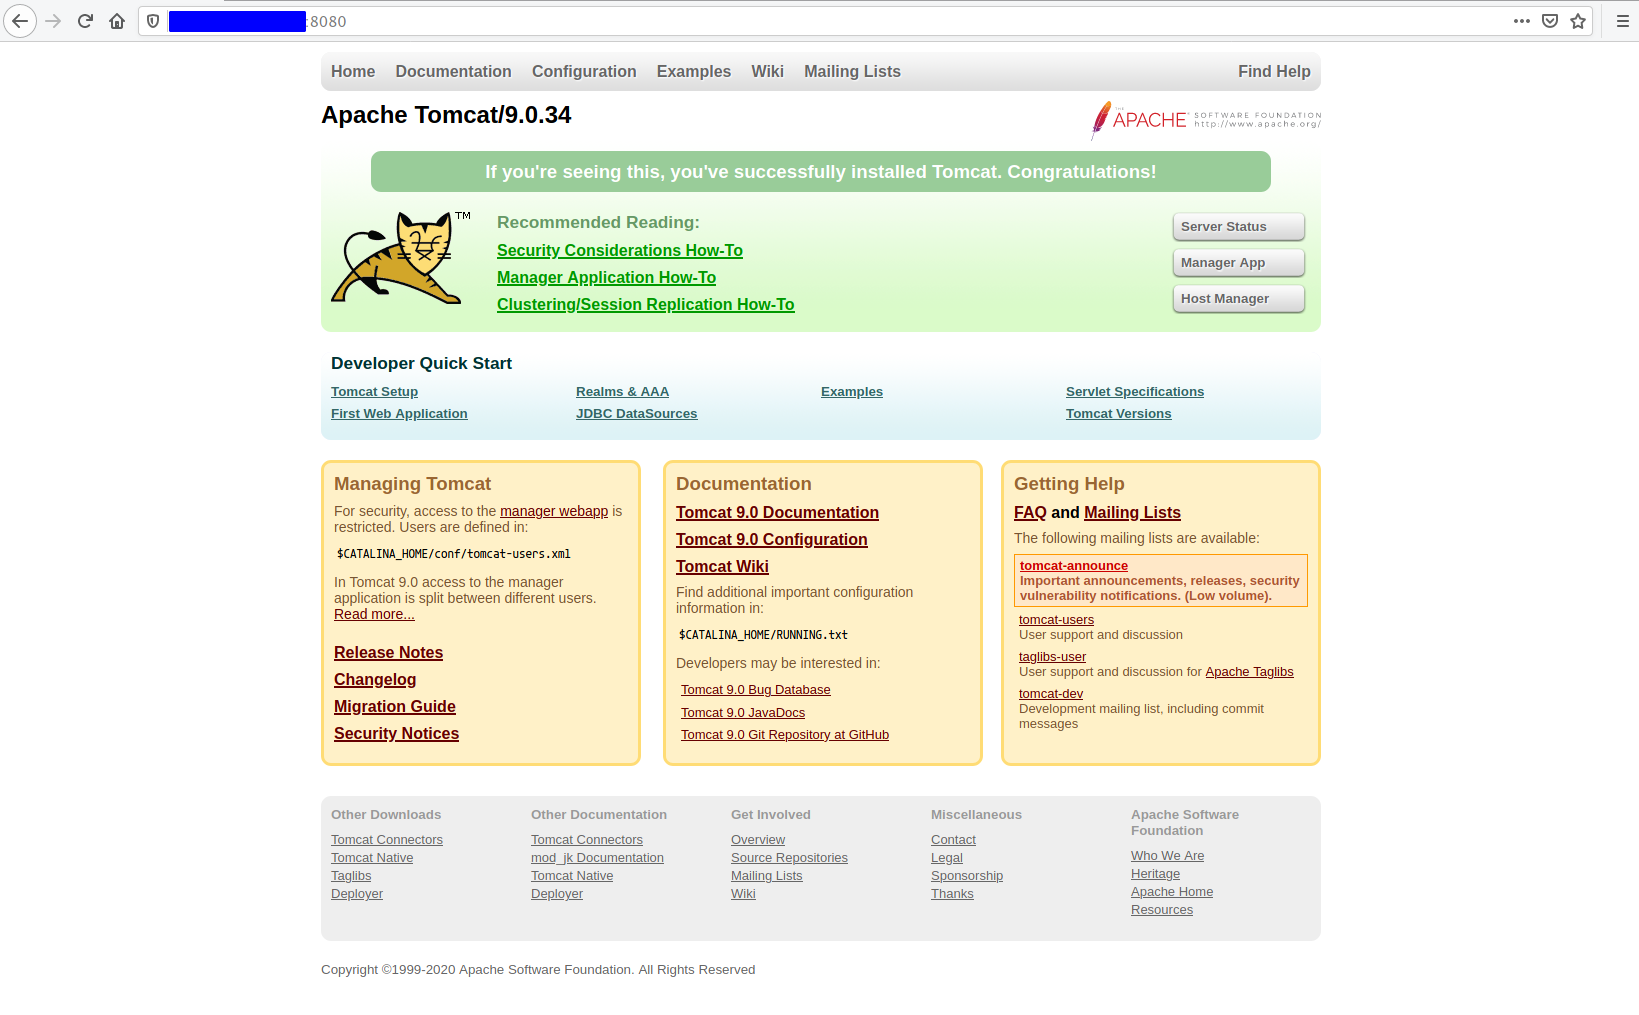Click the Tomcat cat mascot image
The height and width of the screenshot is (1015, 1639).
[x=401, y=257]
